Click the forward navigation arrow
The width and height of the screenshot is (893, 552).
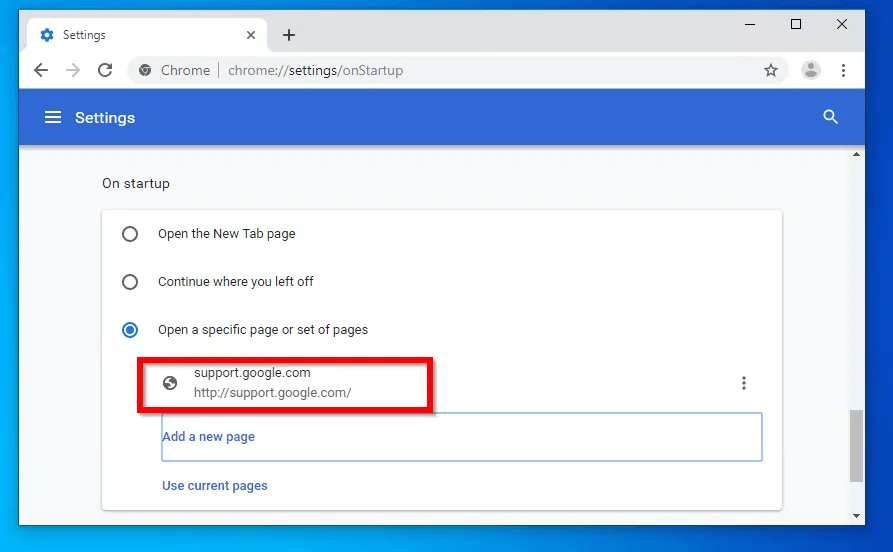[x=73, y=70]
